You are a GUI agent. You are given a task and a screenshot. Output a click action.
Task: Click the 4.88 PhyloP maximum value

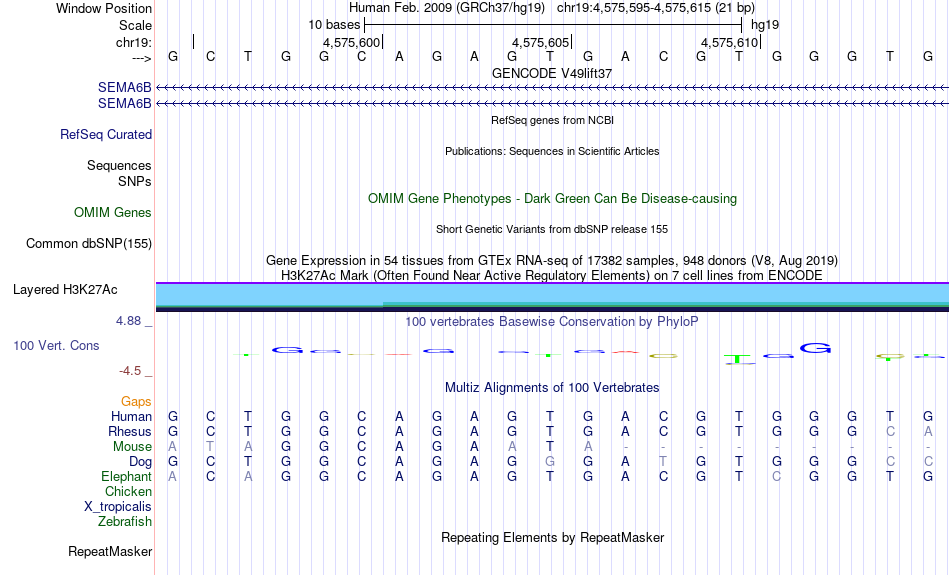(x=128, y=321)
